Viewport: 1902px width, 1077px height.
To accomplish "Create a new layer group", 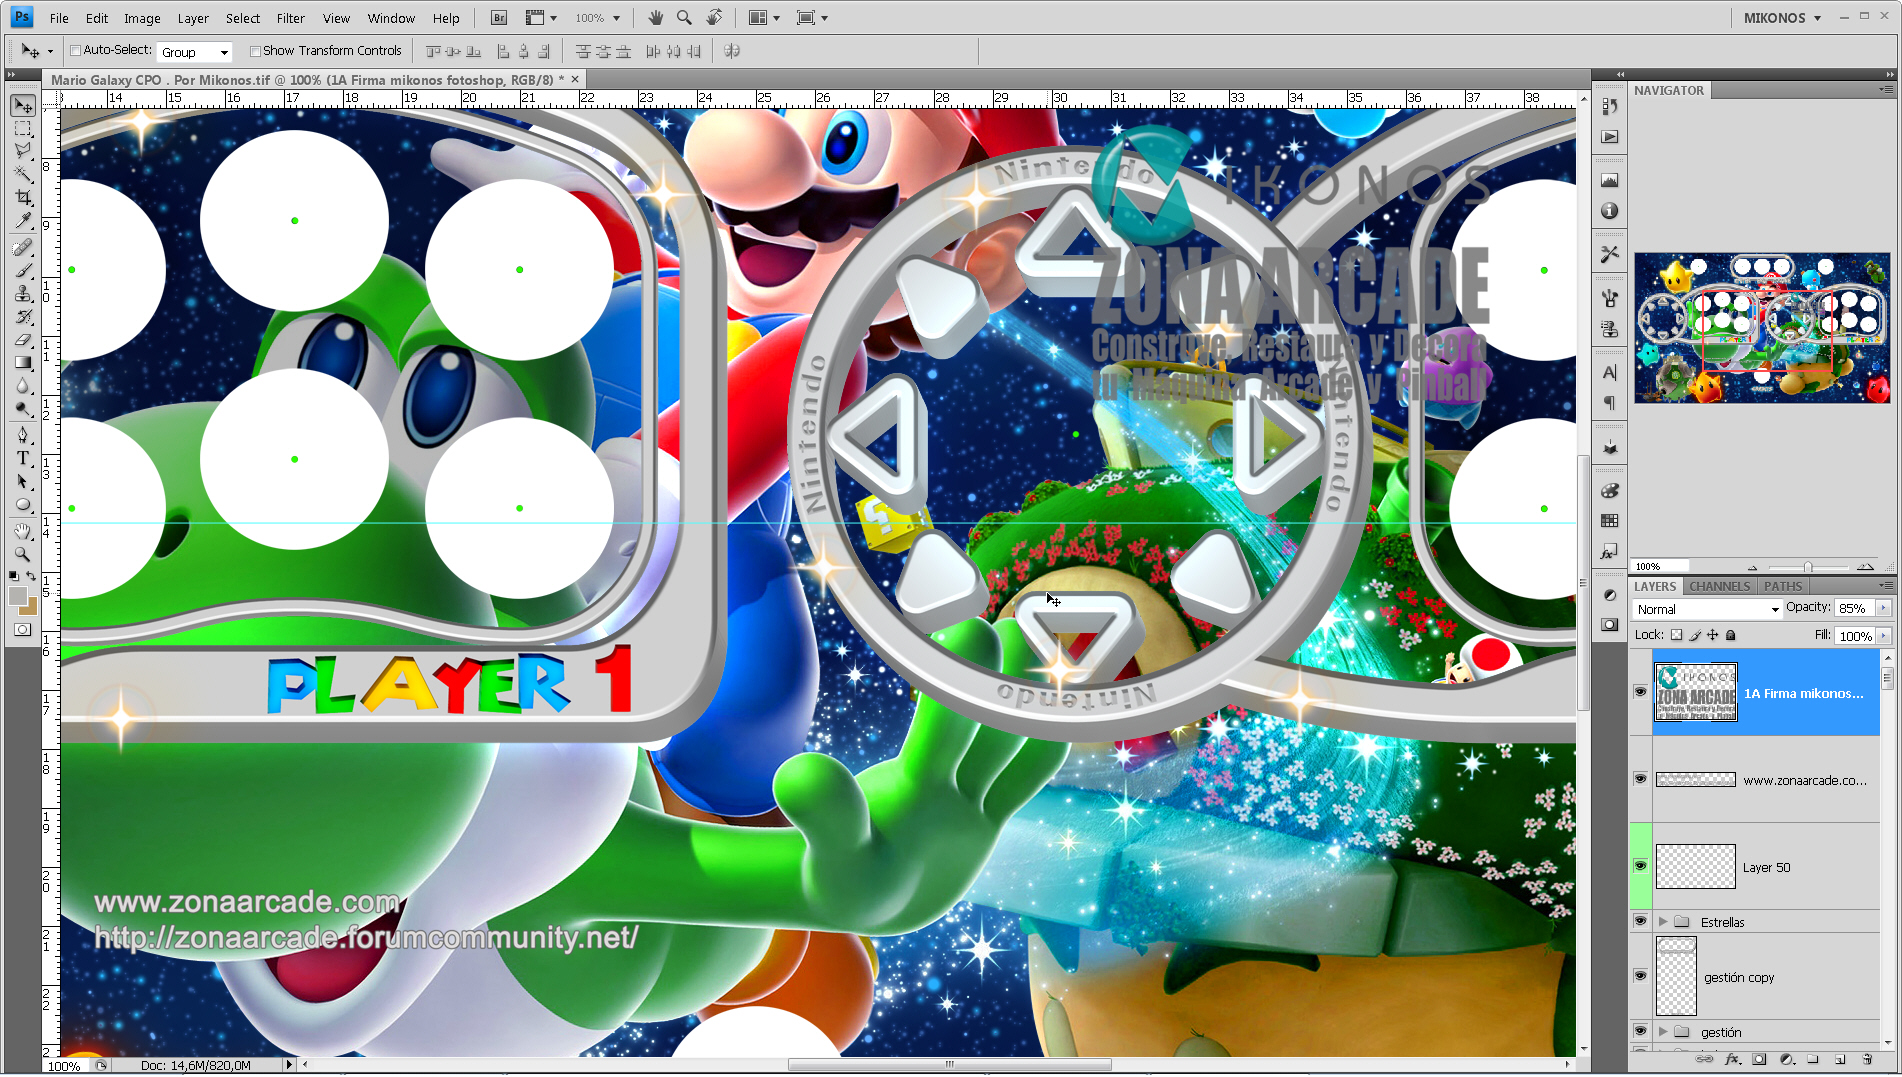I will click(x=1813, y=1059).
